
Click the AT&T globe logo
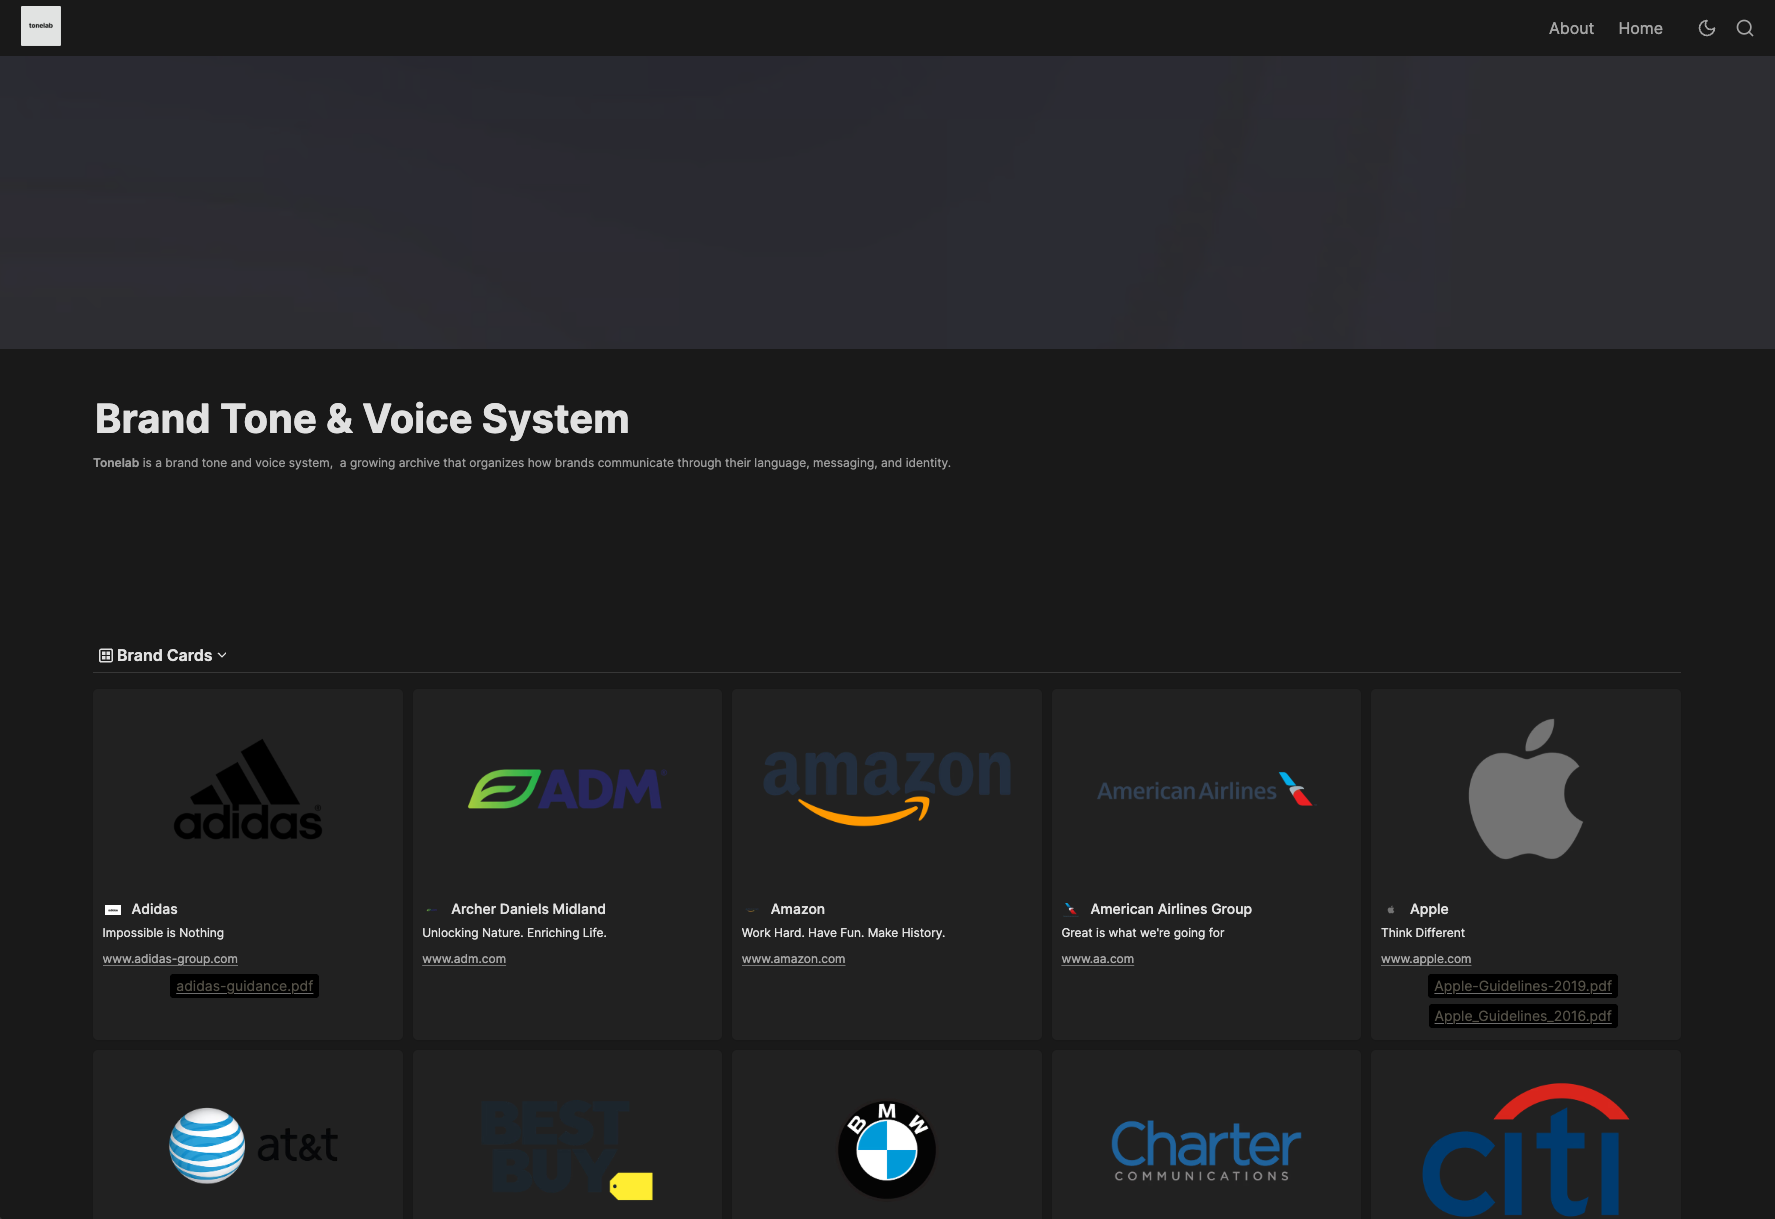point(208,1145)
